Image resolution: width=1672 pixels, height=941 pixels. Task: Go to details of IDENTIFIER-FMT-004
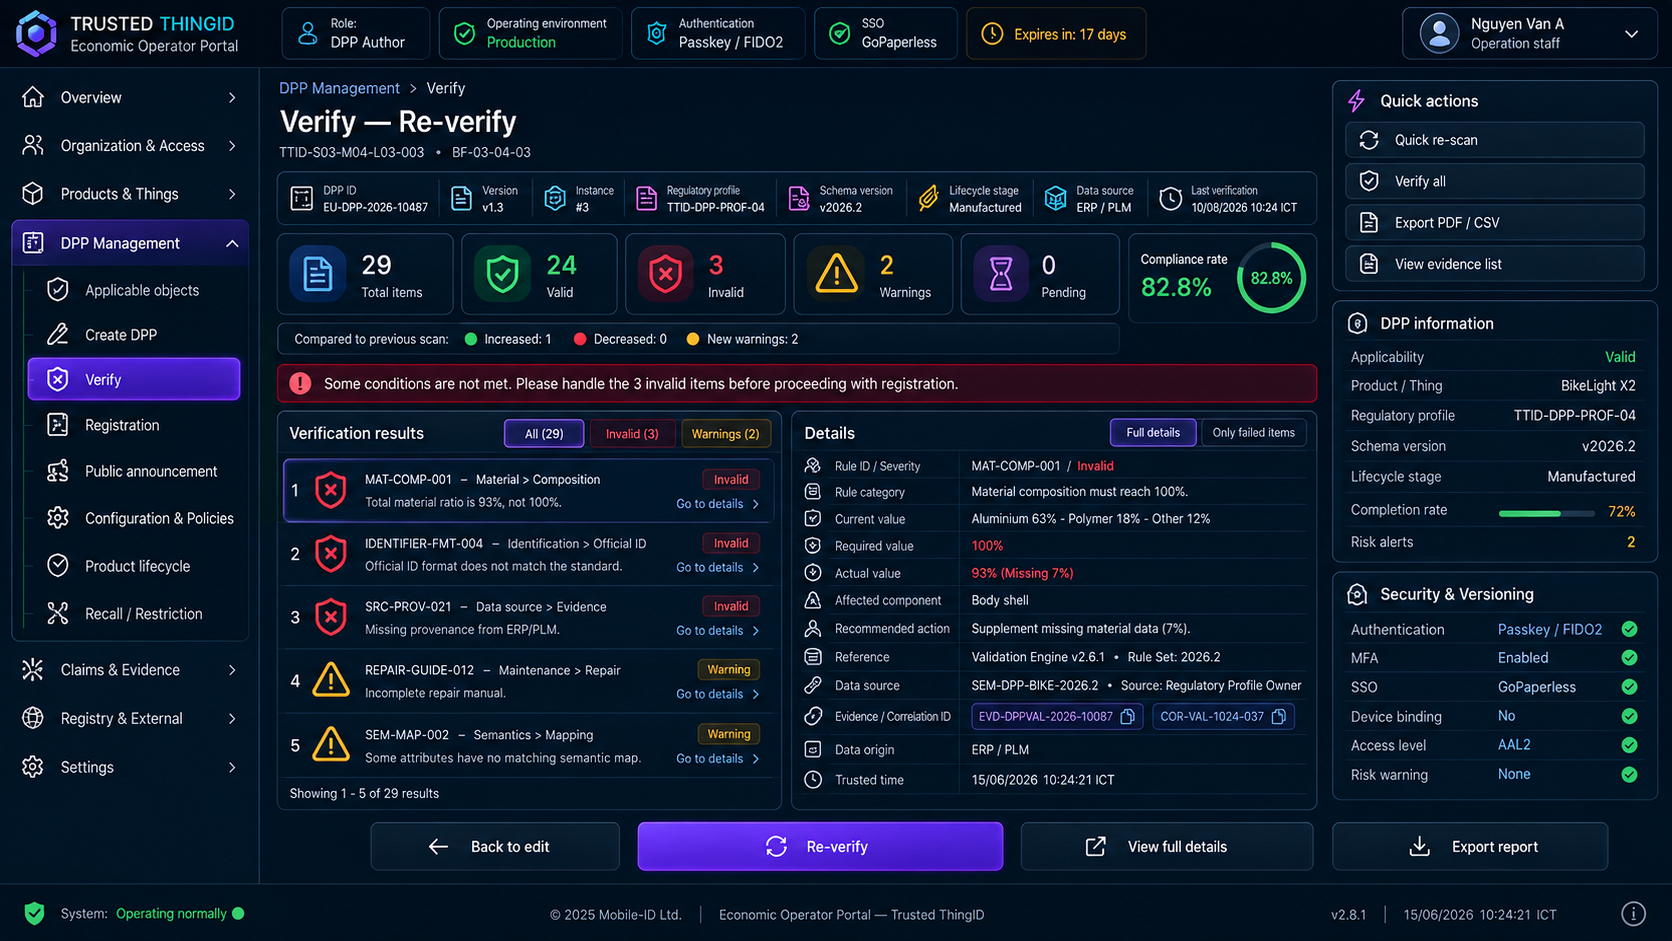[x=717, y=567]
